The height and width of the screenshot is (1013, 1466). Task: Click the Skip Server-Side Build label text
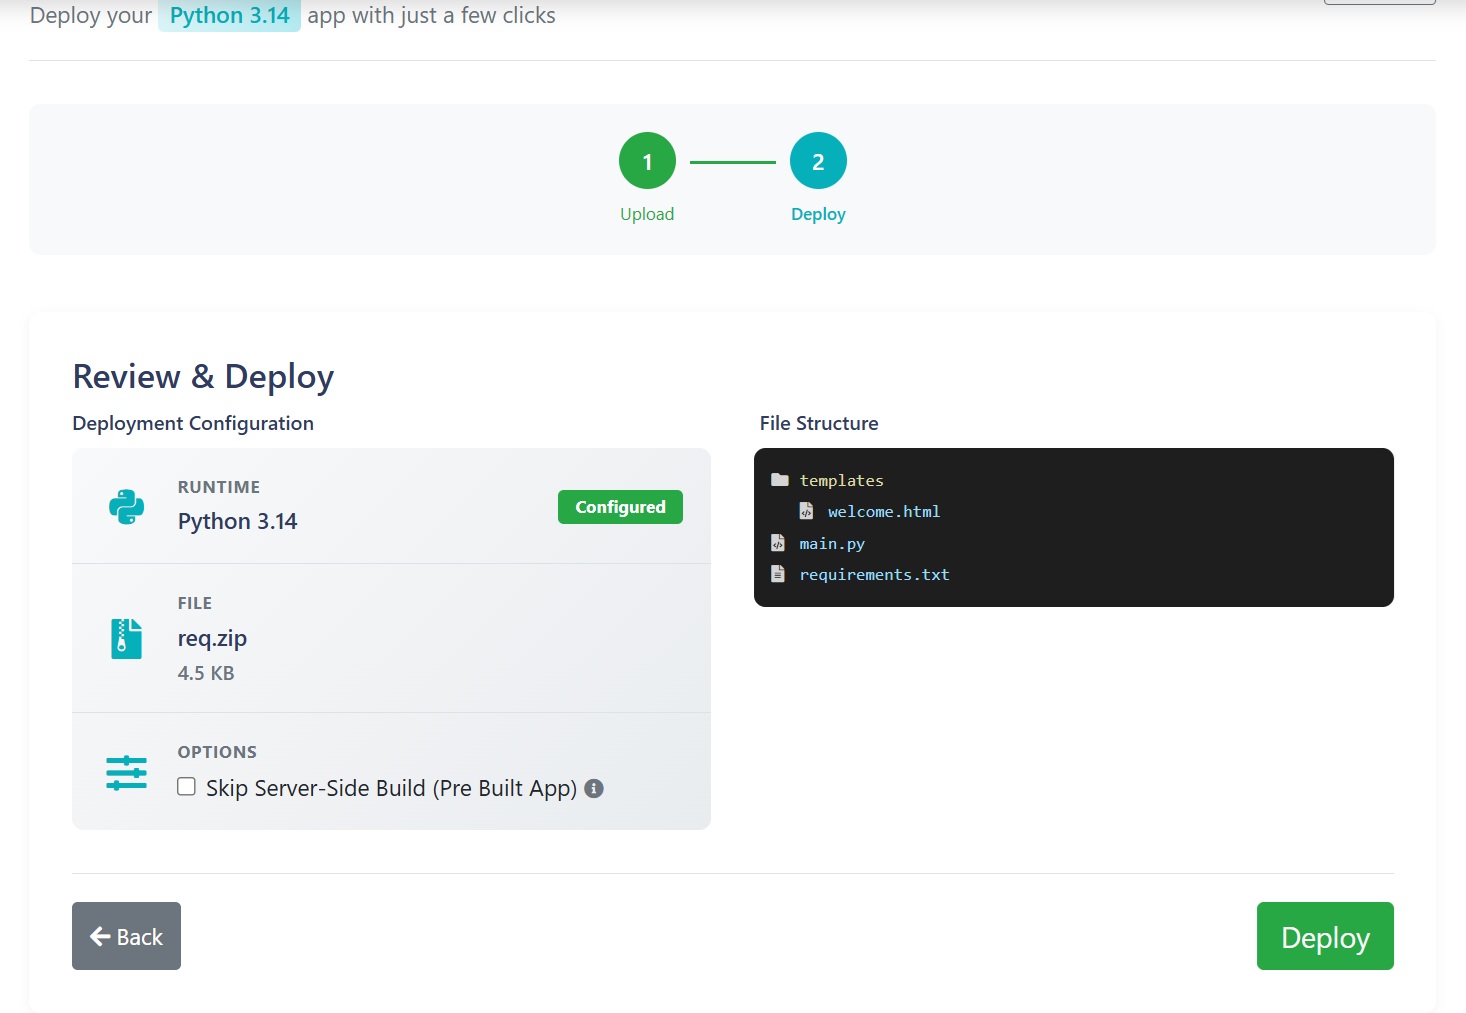point(391,789)
